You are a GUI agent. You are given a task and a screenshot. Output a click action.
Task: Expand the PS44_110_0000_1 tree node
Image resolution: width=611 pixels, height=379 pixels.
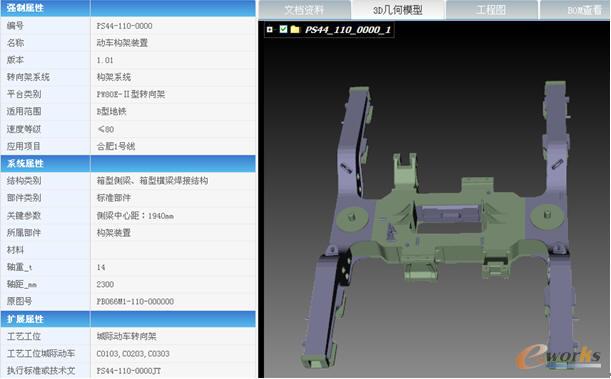270,29
